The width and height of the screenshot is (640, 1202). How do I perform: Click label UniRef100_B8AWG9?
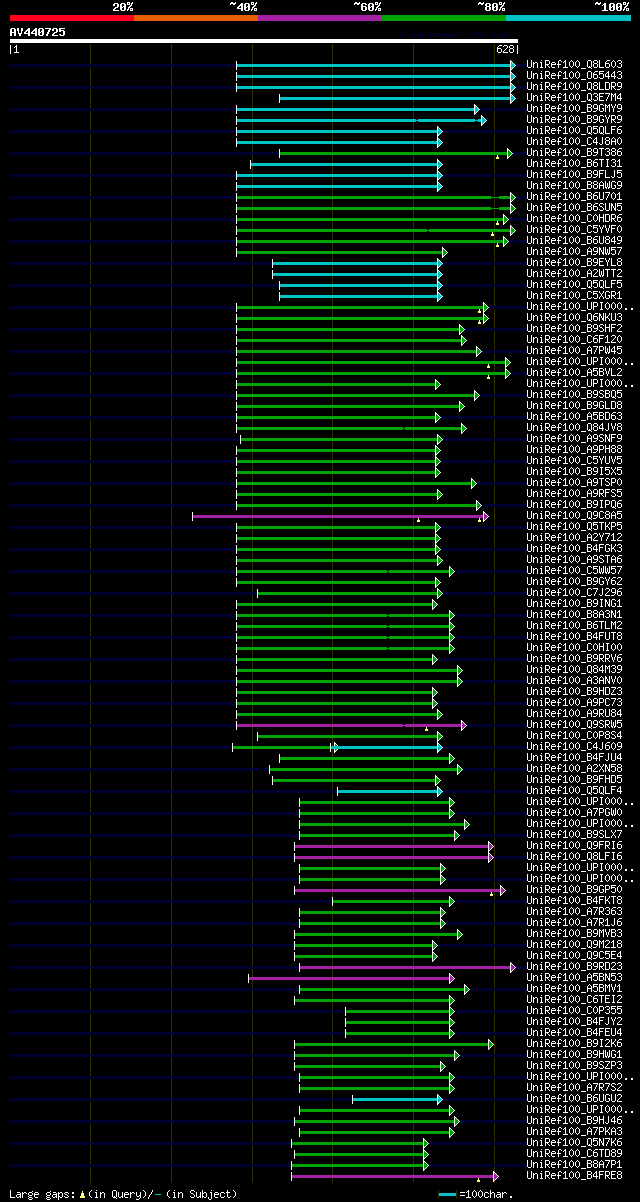573,185
